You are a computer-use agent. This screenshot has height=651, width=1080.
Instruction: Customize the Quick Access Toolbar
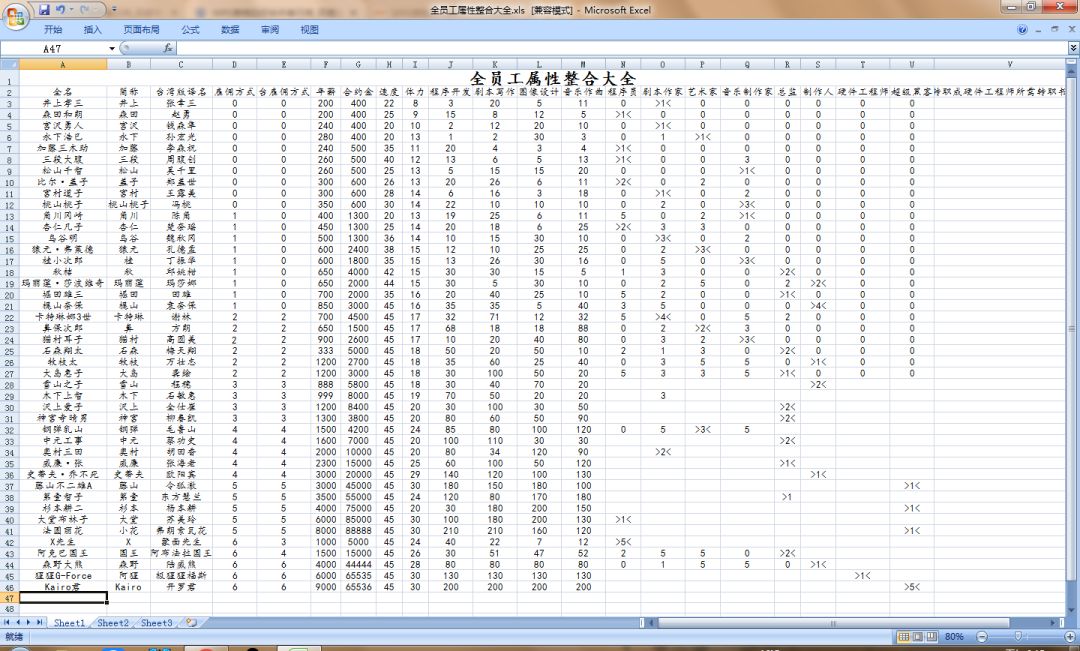114,10
